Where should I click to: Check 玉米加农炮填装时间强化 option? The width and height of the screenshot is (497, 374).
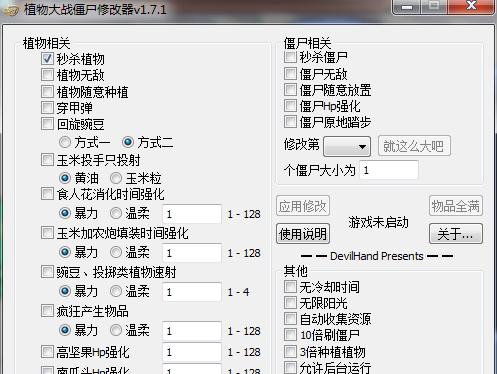(x=47, y=233)
